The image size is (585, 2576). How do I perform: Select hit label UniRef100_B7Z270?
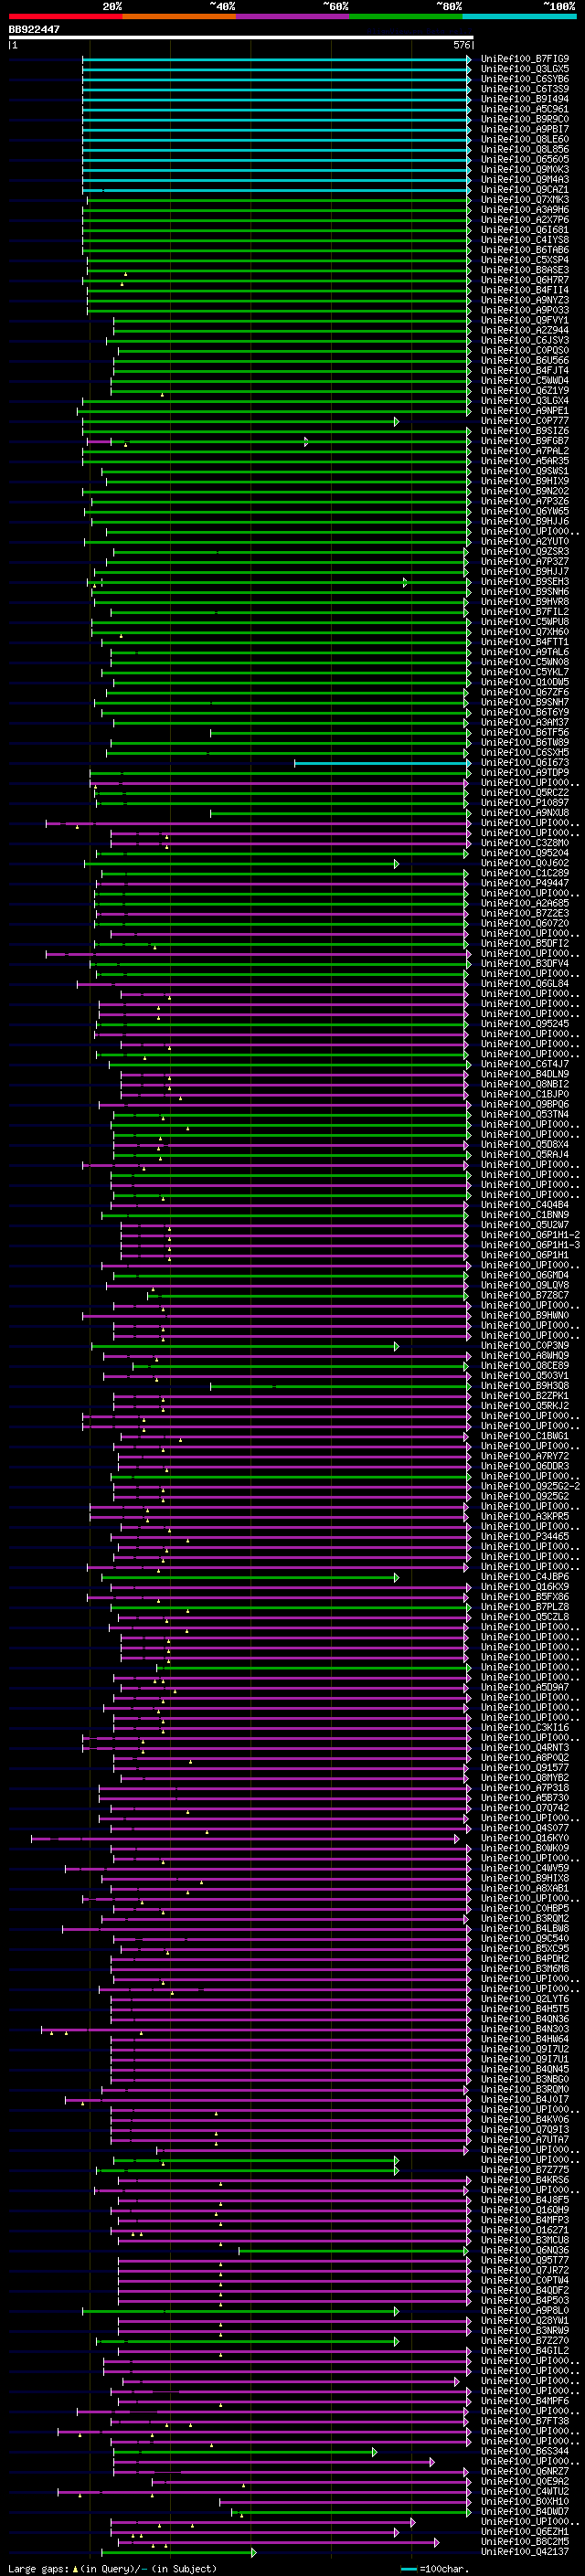pyautogui.click(x=524, y=2340)
